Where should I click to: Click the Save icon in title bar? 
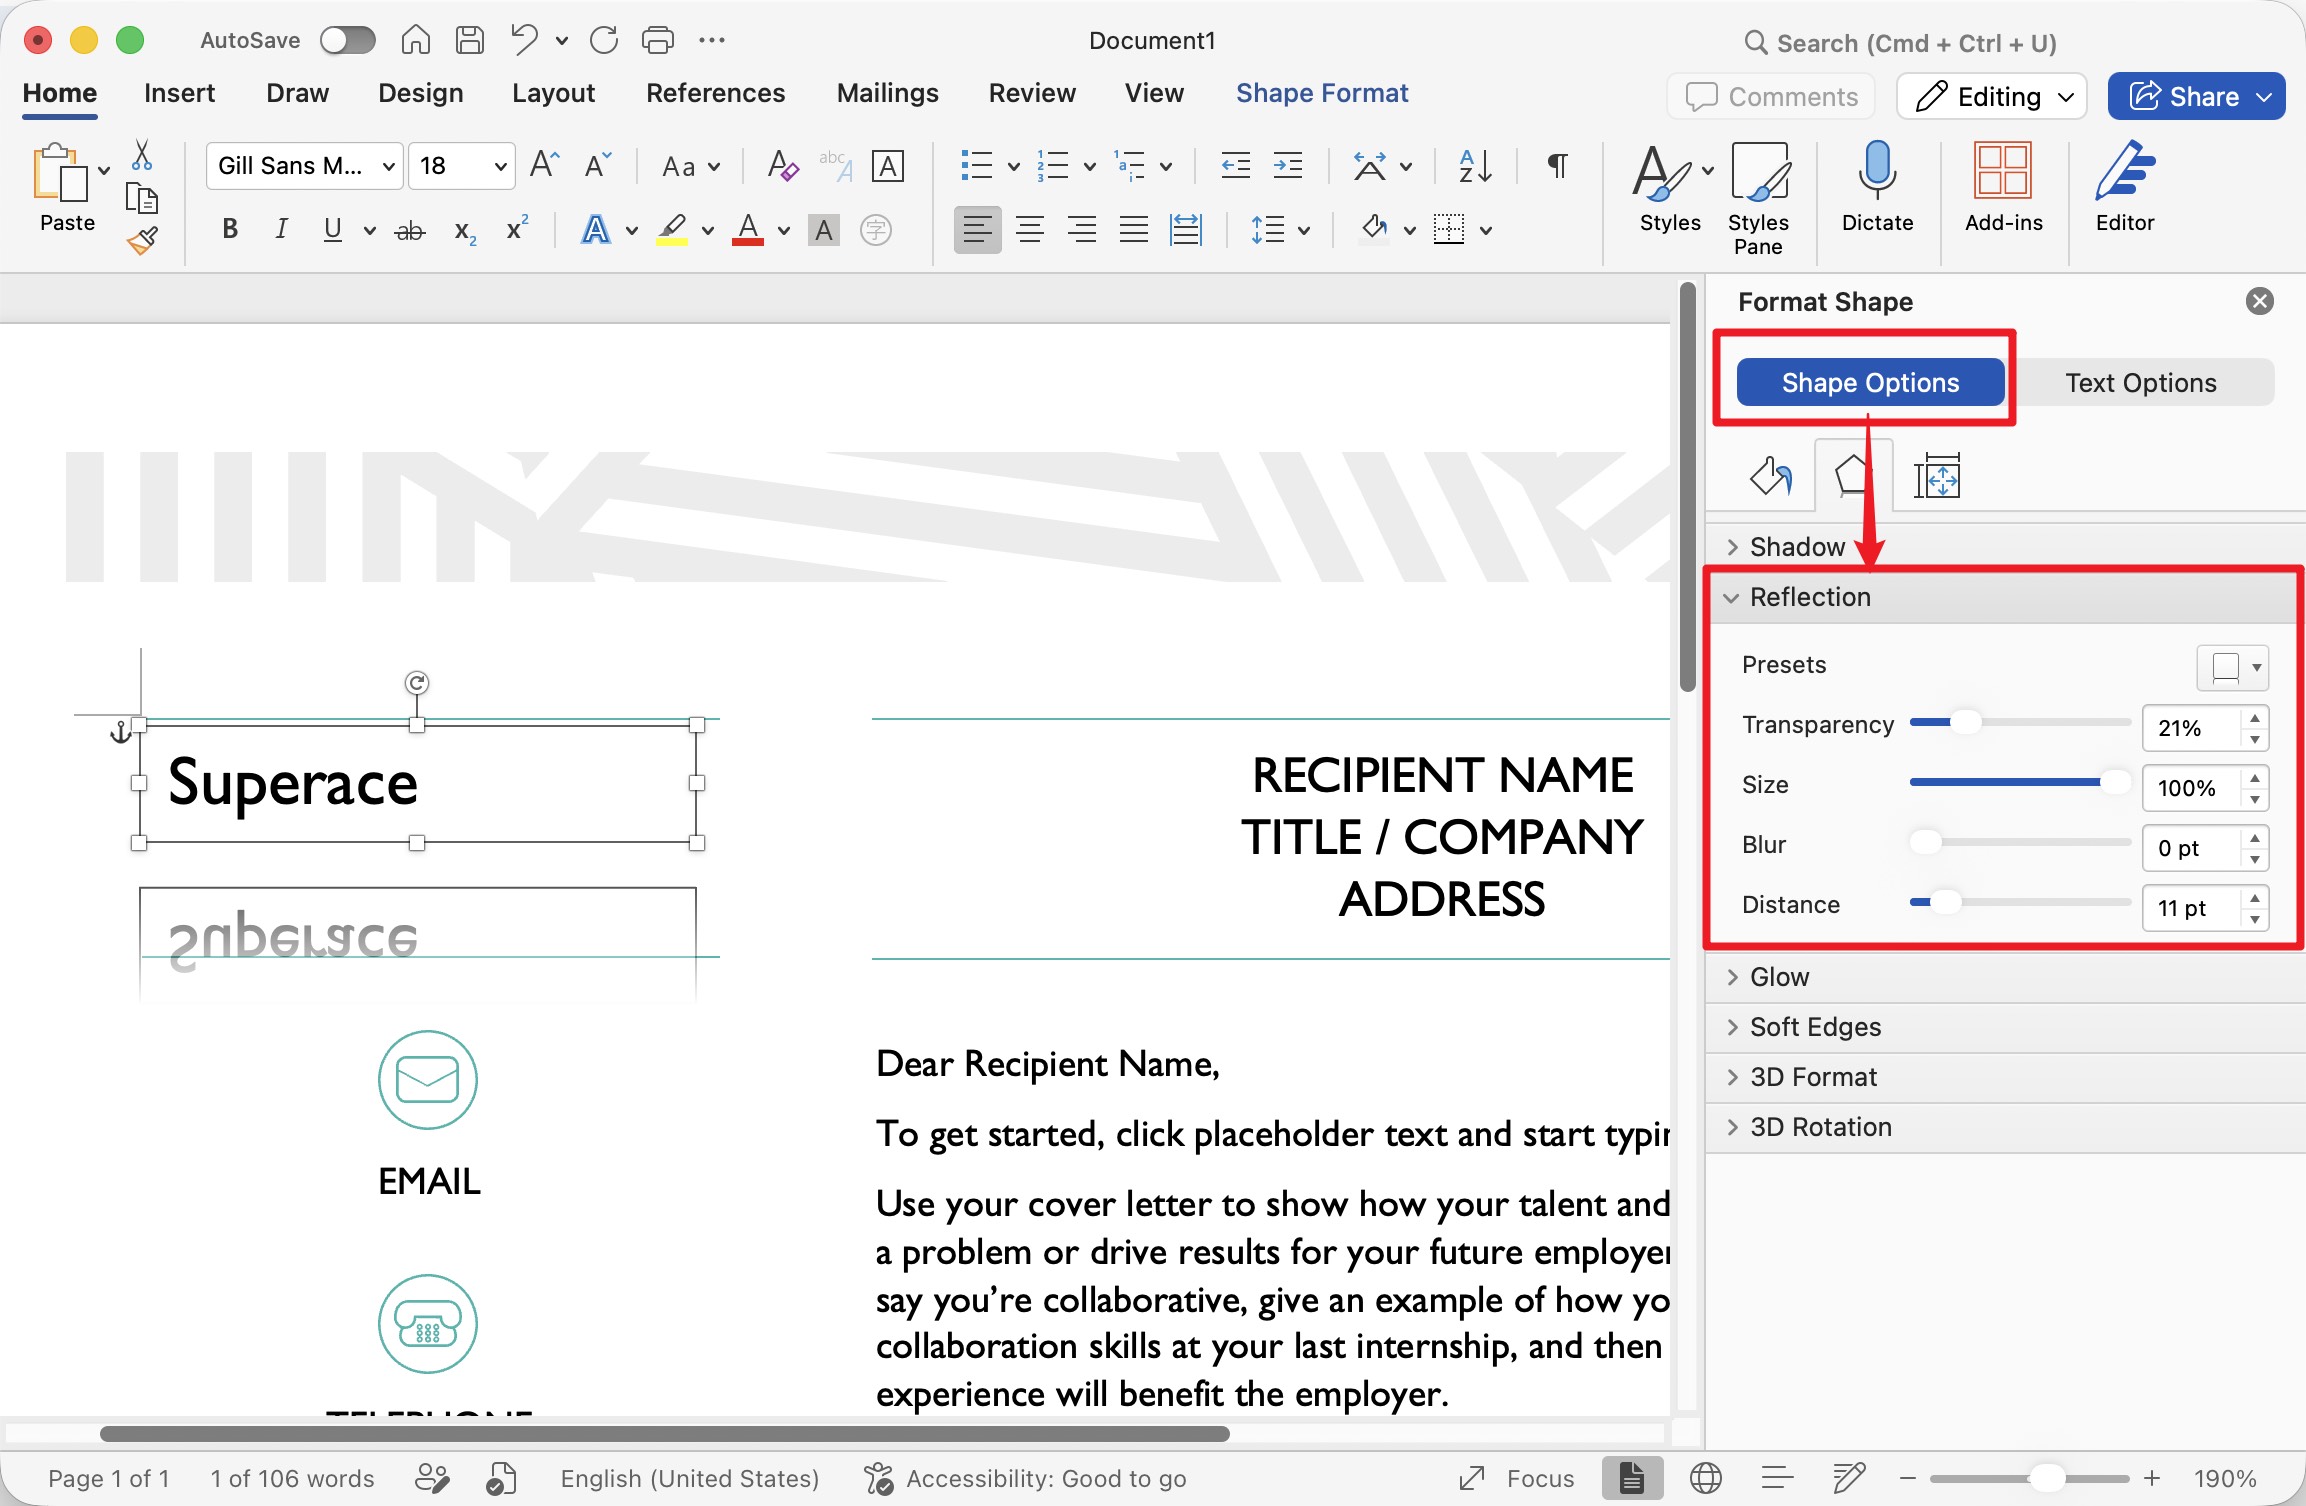tap(469, 40)
